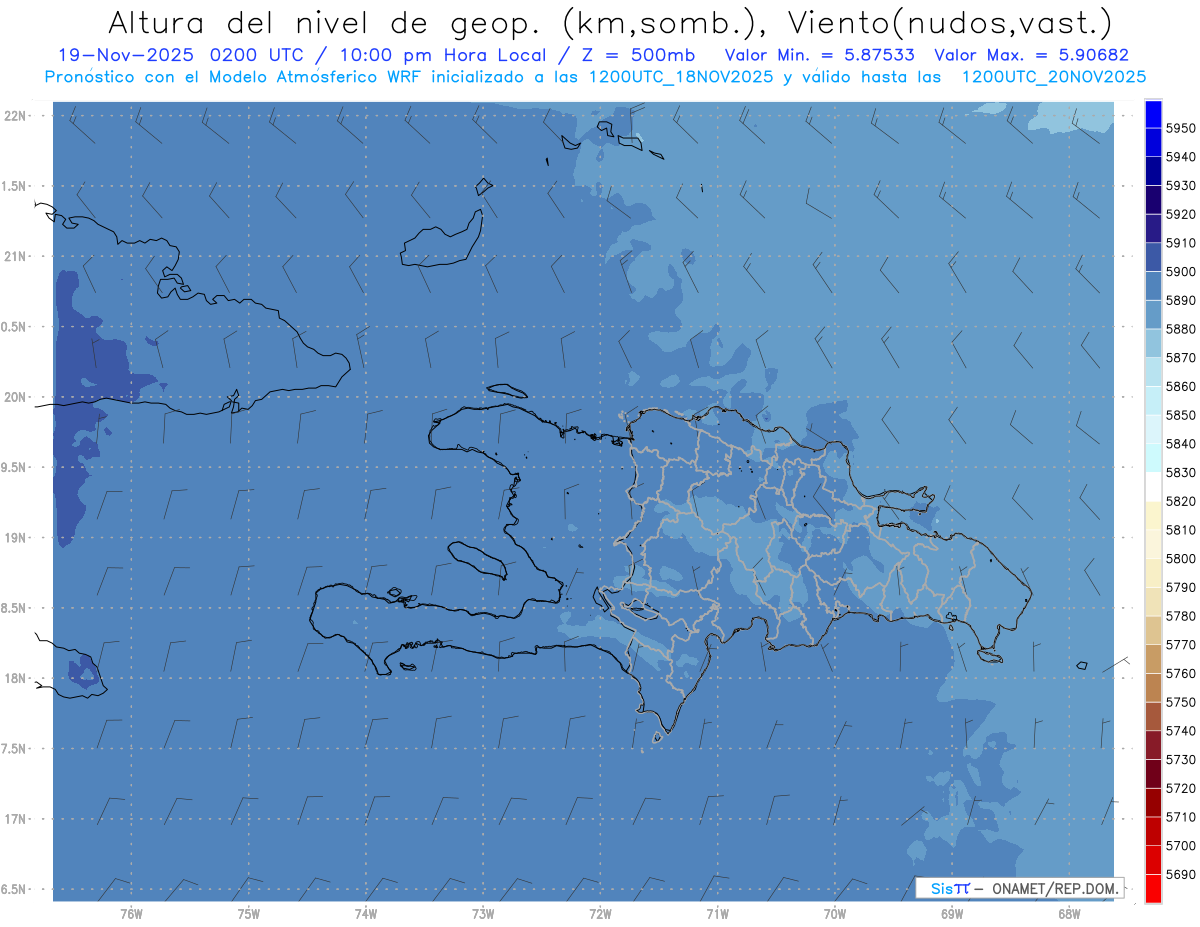Click the '19-Nov-2025 0200 UTC' date text
1200x927 pixels.
pyautogui.click(x=180, y=55)
